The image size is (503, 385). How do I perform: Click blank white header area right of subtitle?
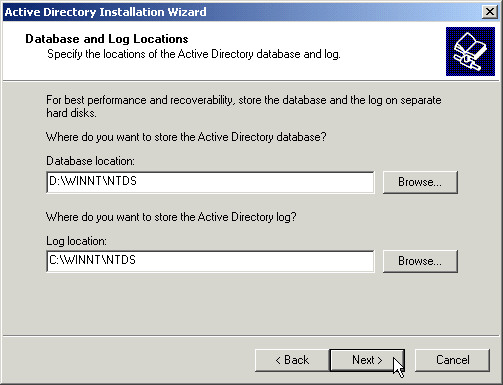393,54
